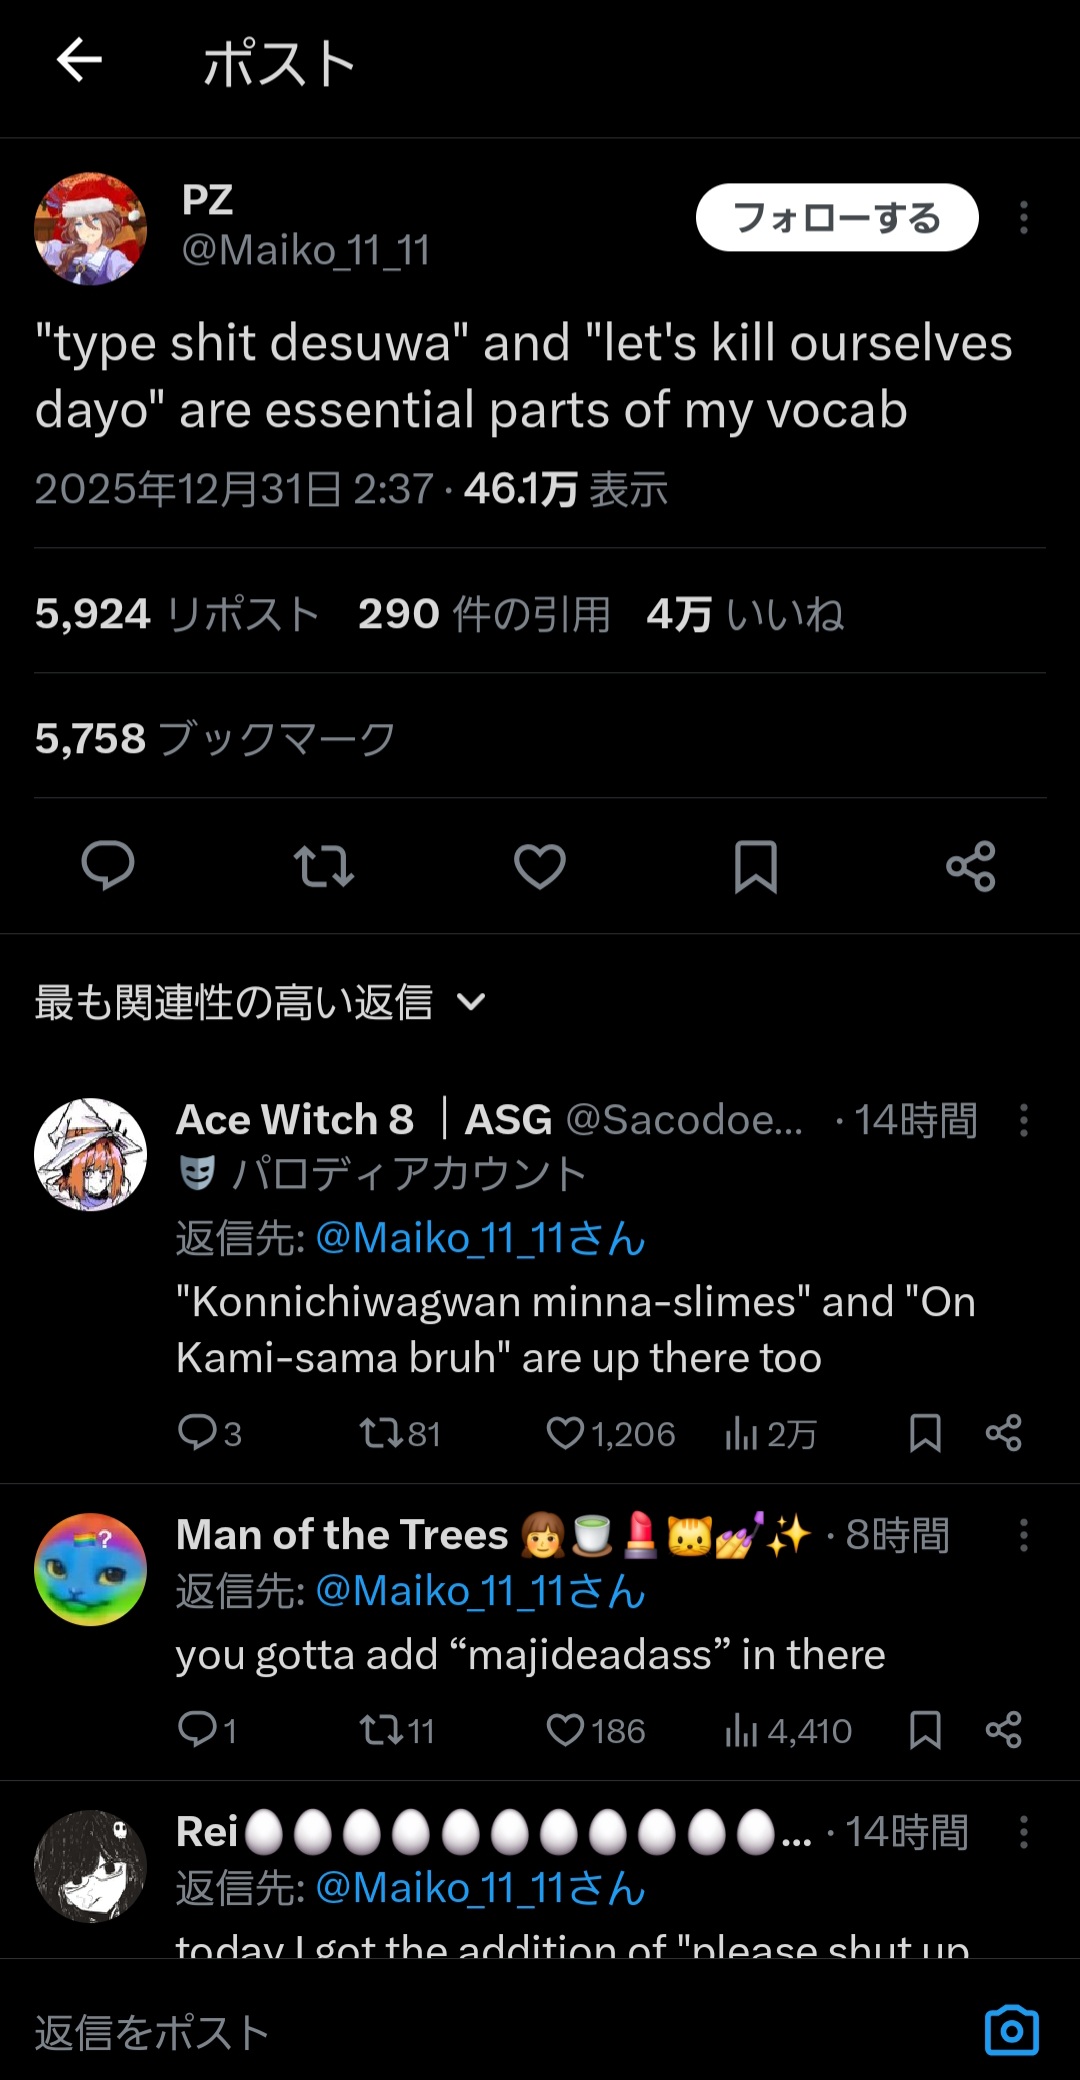Image resolution: width=1080 pixels, height=2080 pixels.
Task: View analytics on Ace Witch 8's reply
Action: point(770,1434)
